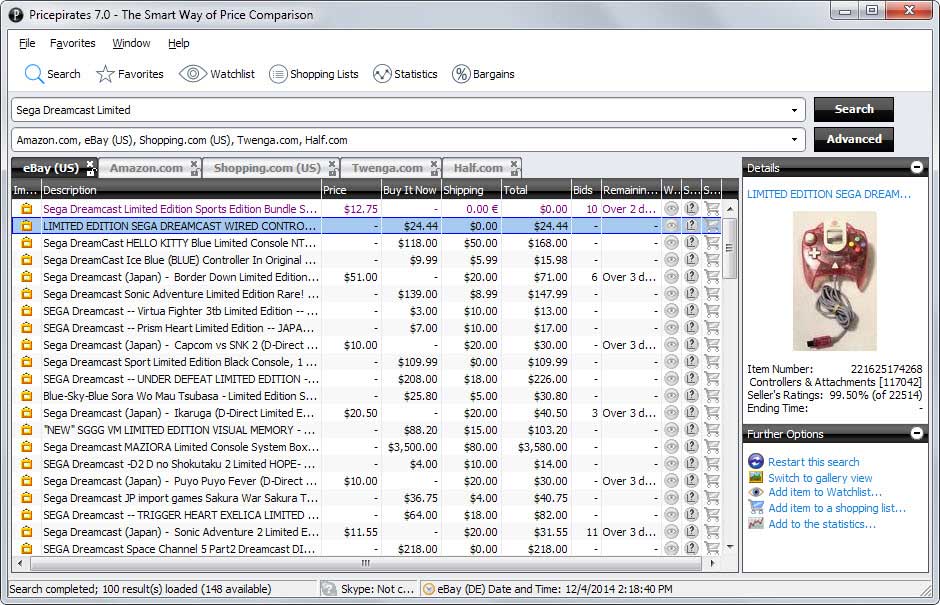Open Favorites from the star toolbar icon

[x=129, y=74]
